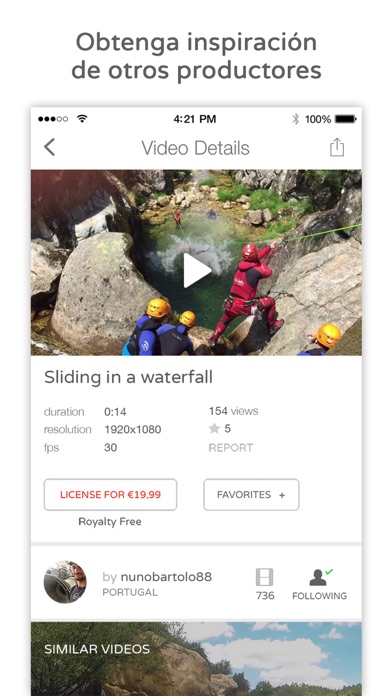Tap the Bluetooth status icon
The image size is (392, 696).
296,119
